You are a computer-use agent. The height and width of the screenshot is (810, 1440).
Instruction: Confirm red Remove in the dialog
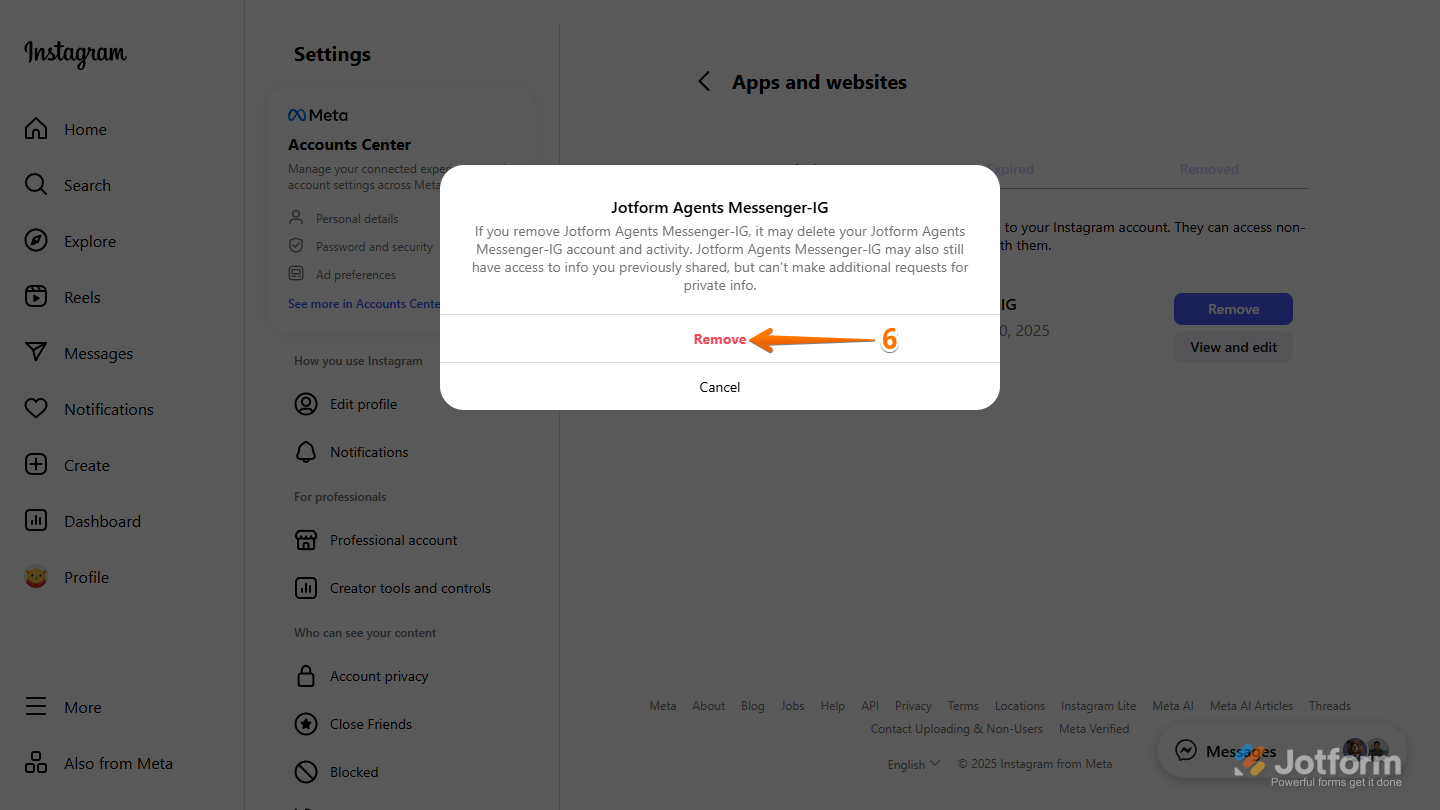click(720, 339)
